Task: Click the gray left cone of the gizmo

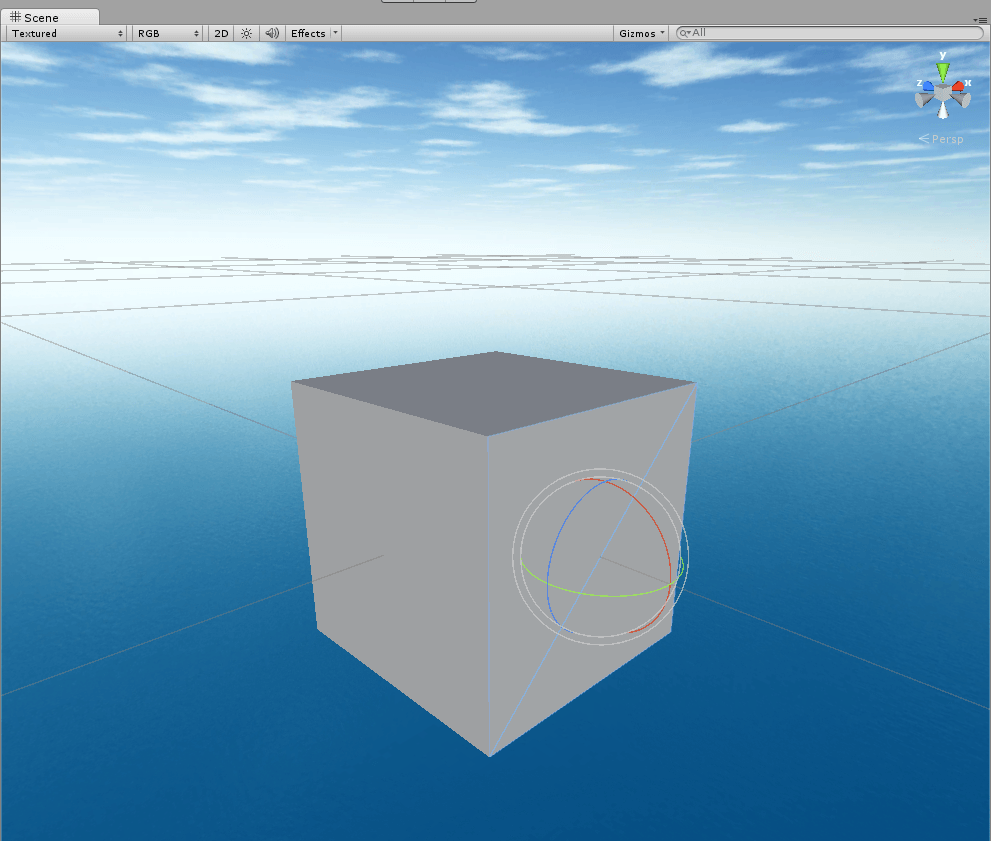Action: (922, 99)
